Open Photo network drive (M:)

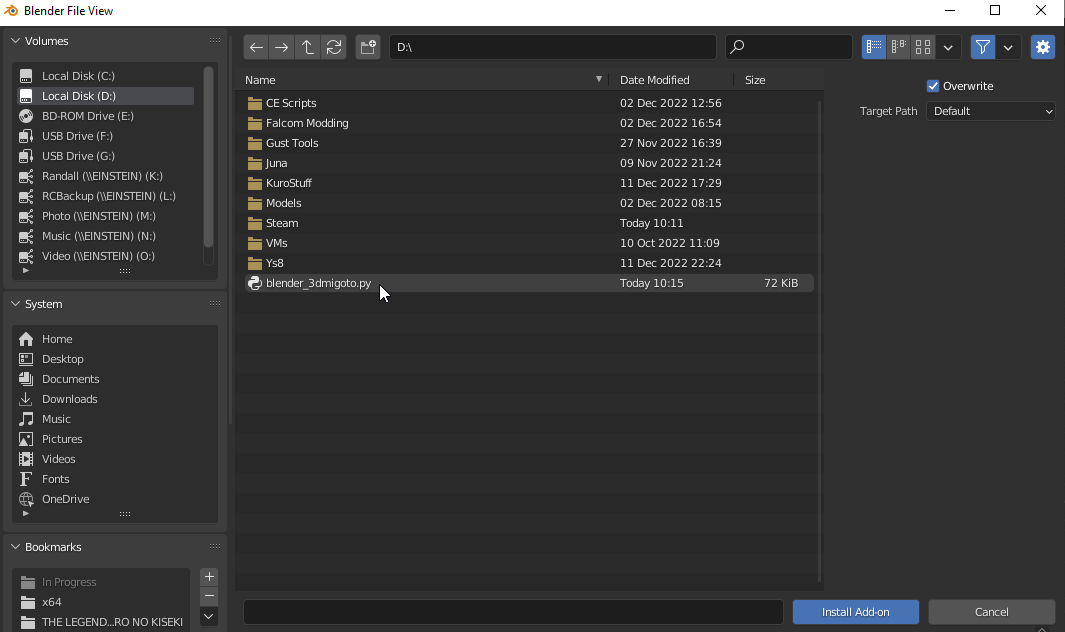(105, 216)
